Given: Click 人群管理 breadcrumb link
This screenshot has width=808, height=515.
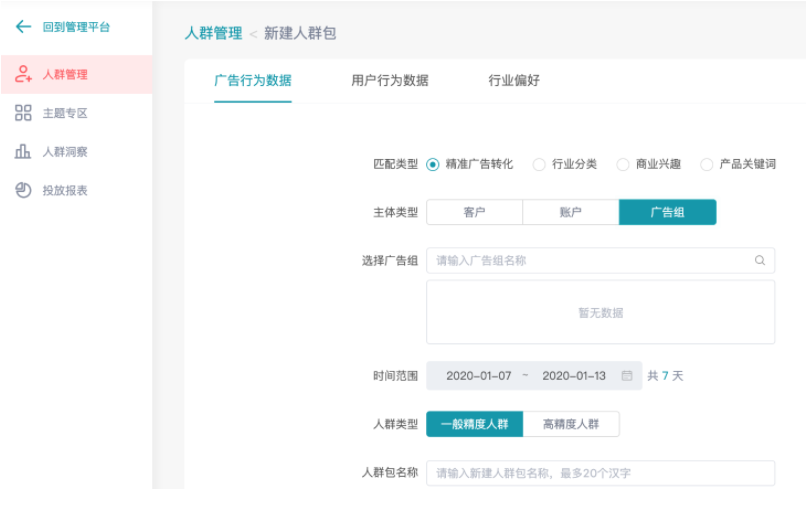Looking at the screenshot, I should pyautogui.click(x=213, y=33).
